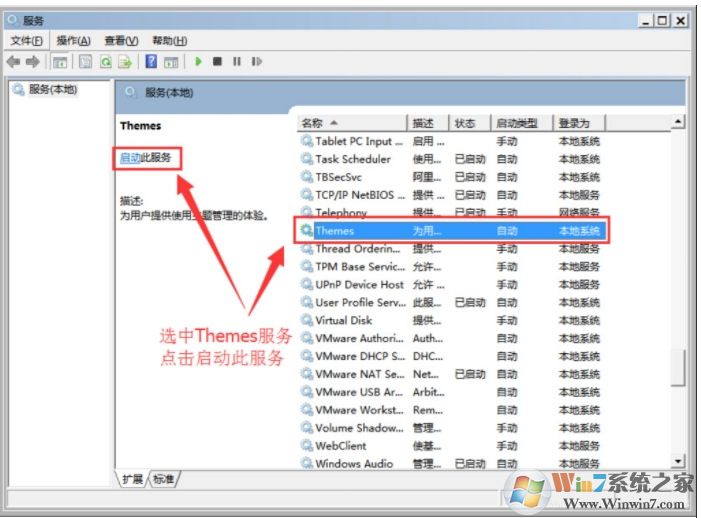Viewport: 701px width, 518px height.
Task: Toggle the action pane toolbar icon
Action: pyautogui.click(x=171, y=62)
